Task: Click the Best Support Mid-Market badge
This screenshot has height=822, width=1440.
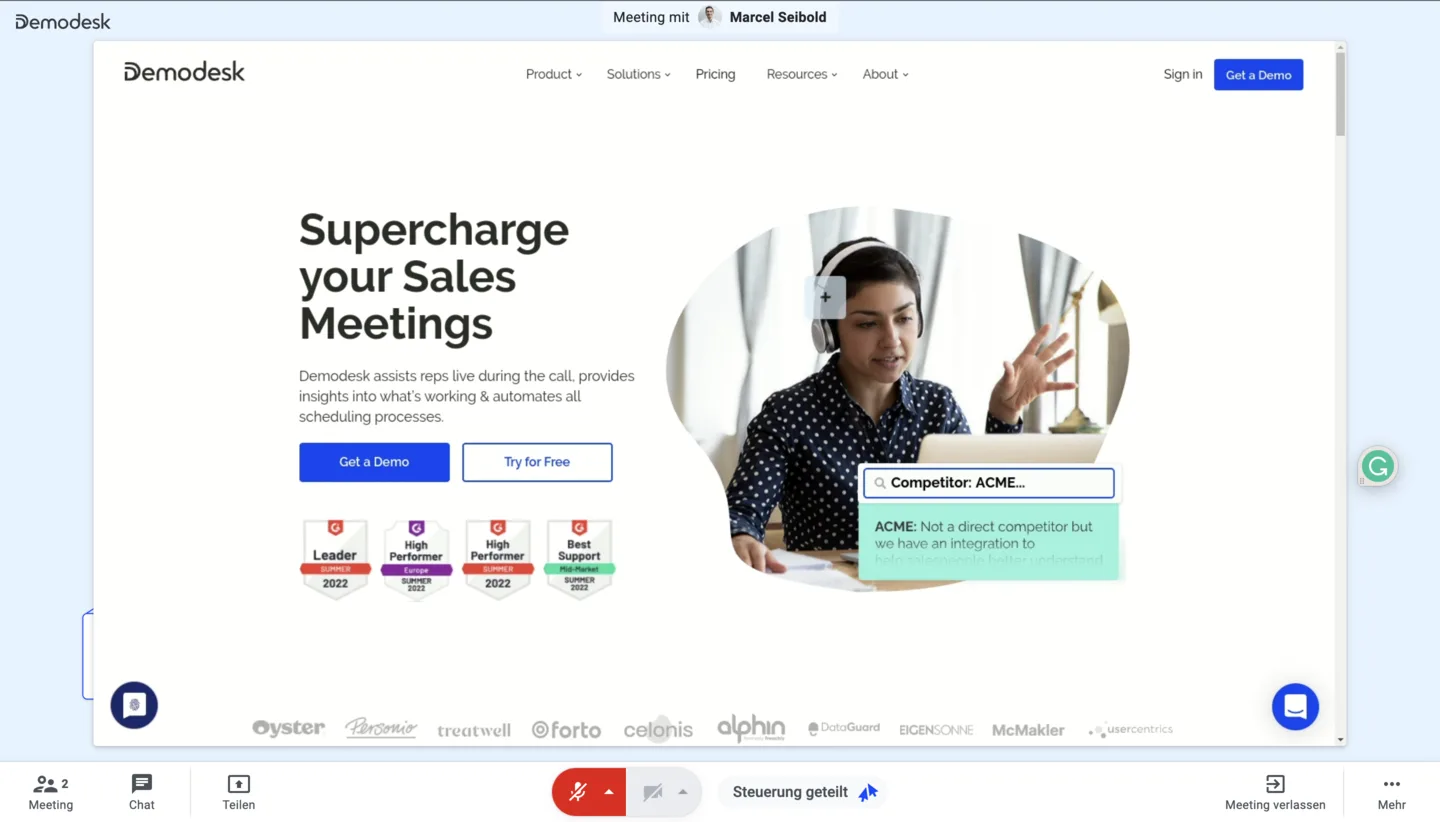Action: point(579,559)
